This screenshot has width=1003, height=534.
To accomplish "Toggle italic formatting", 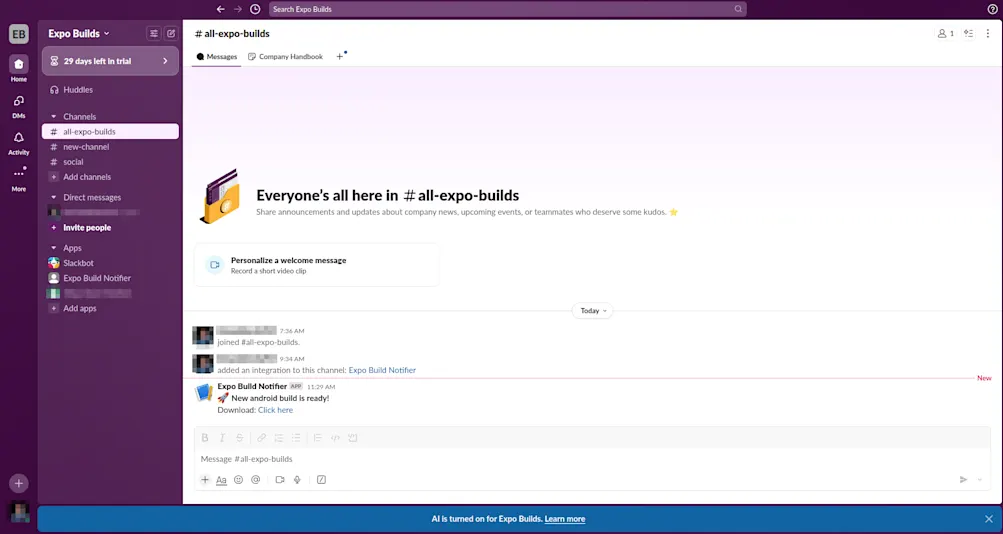I will 222,438.
